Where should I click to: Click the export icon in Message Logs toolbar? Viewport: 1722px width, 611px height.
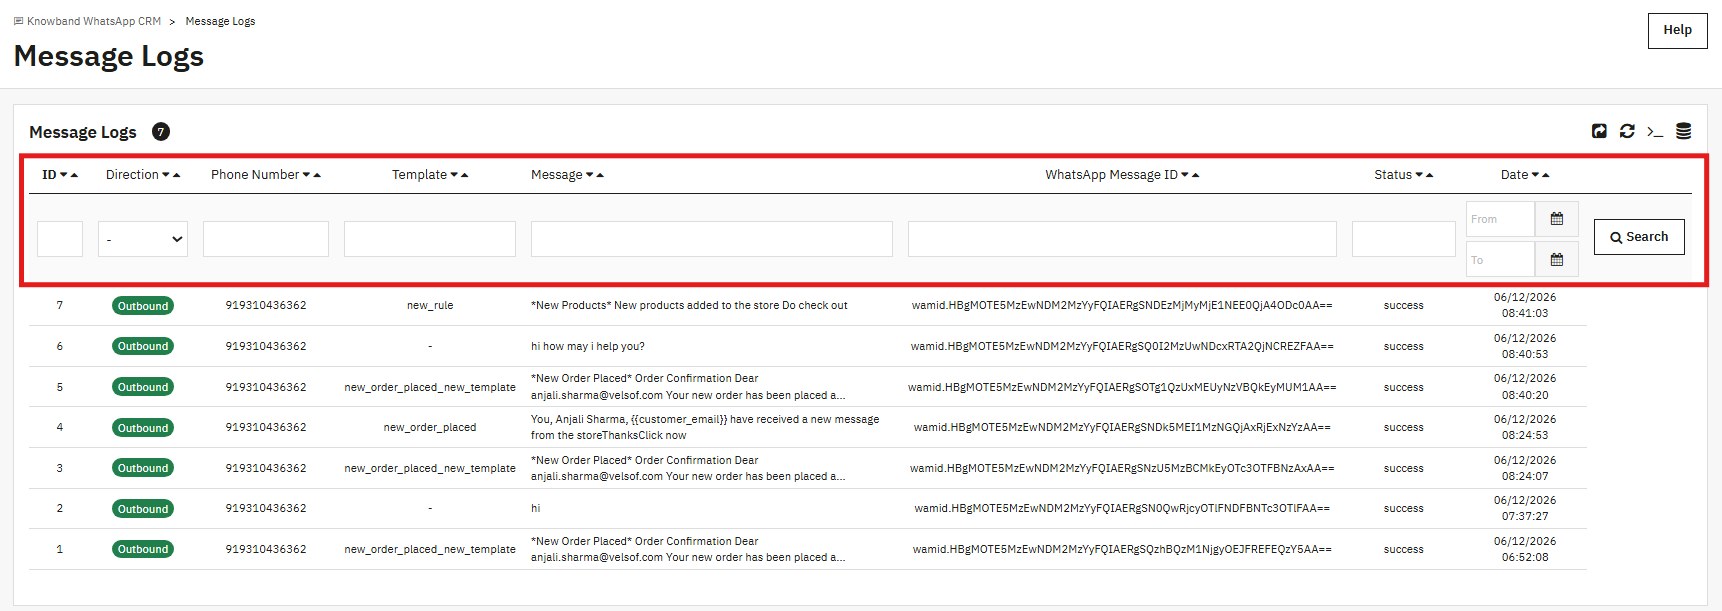click(x=1599, y=131)
